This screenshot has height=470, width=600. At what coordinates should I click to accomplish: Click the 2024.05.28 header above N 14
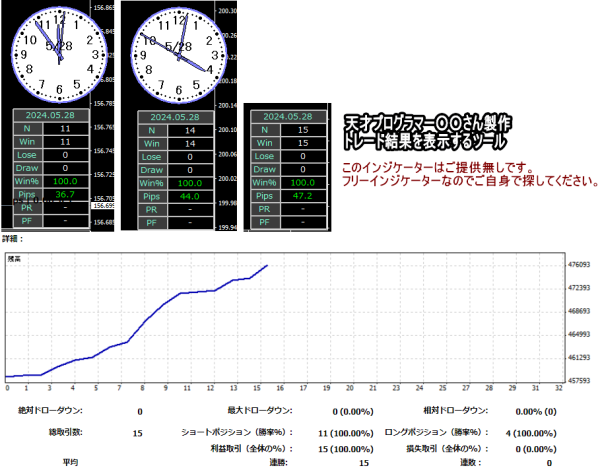[175, 117]
